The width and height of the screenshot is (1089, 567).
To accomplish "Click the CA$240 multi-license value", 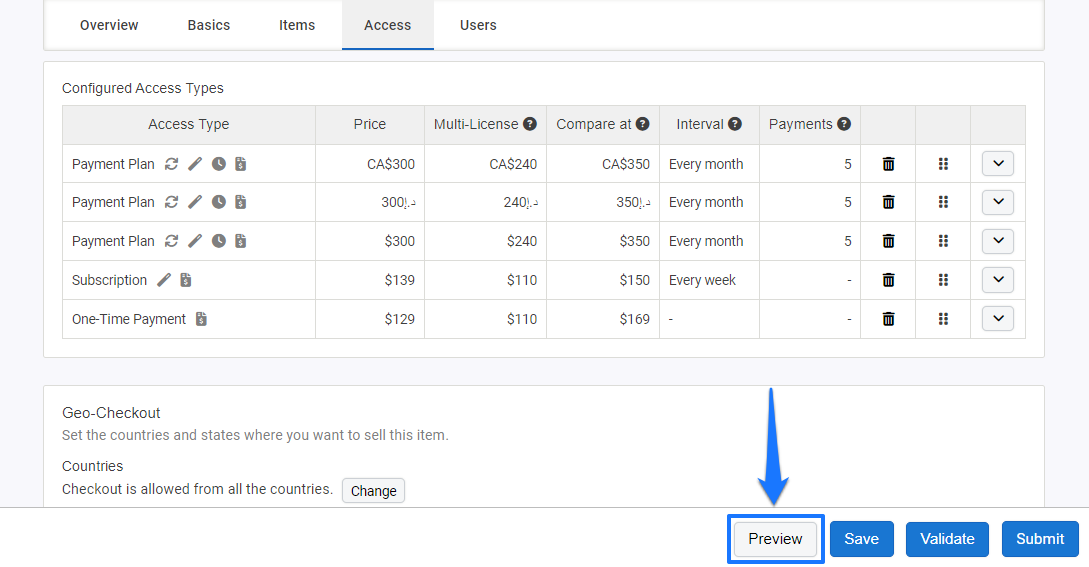I will (513, 164).
